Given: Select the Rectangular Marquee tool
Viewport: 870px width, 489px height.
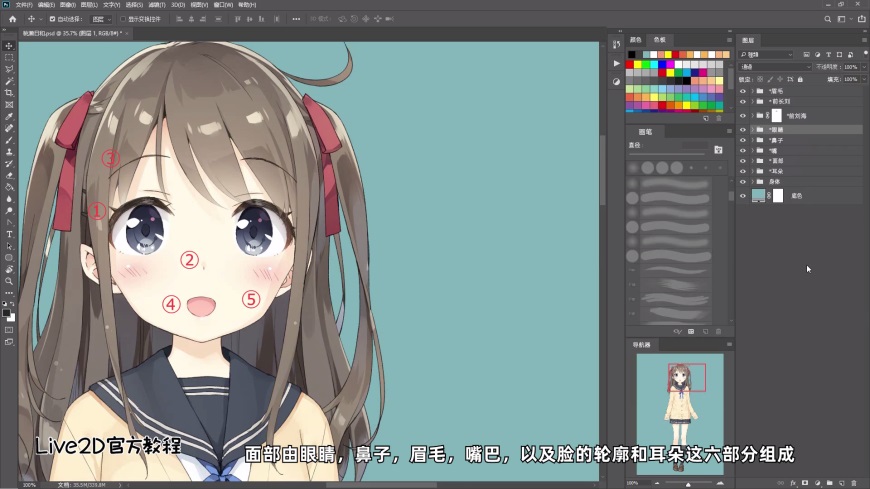Looking at the screenshot, I should [9, 57].
